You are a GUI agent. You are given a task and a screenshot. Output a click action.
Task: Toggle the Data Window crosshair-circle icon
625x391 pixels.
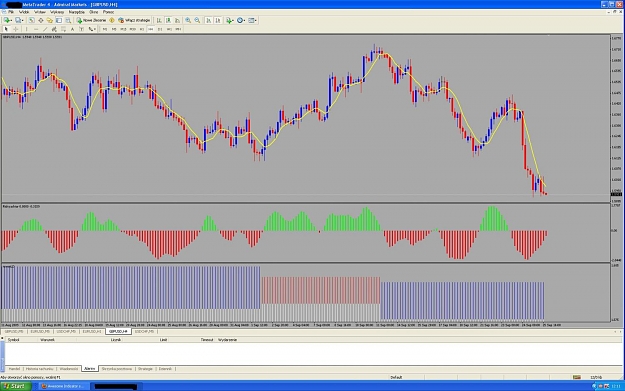coord(41,20)
